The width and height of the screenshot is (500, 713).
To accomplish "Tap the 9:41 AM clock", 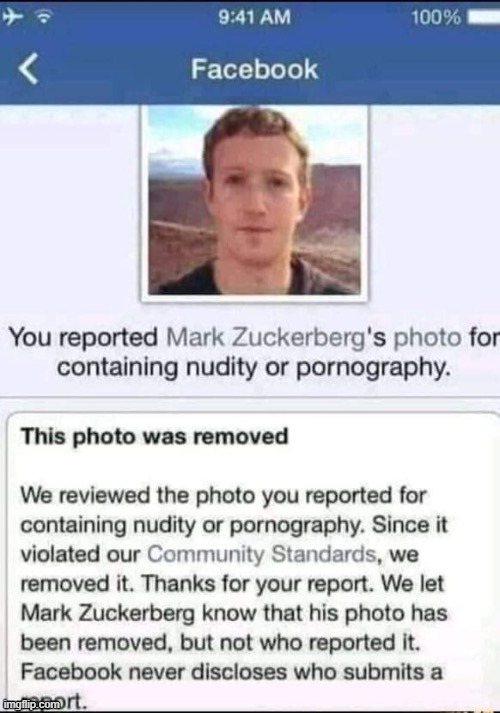I will pos(254,18).
